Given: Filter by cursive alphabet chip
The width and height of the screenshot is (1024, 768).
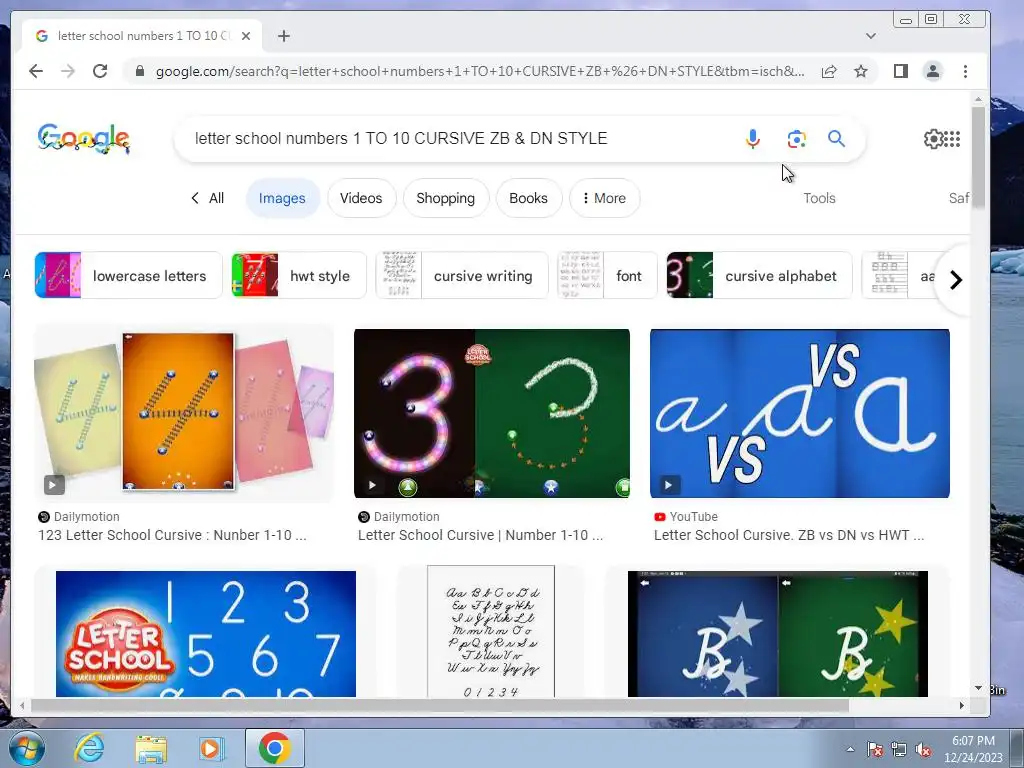Looking at the screenshot, I should 760,275.
